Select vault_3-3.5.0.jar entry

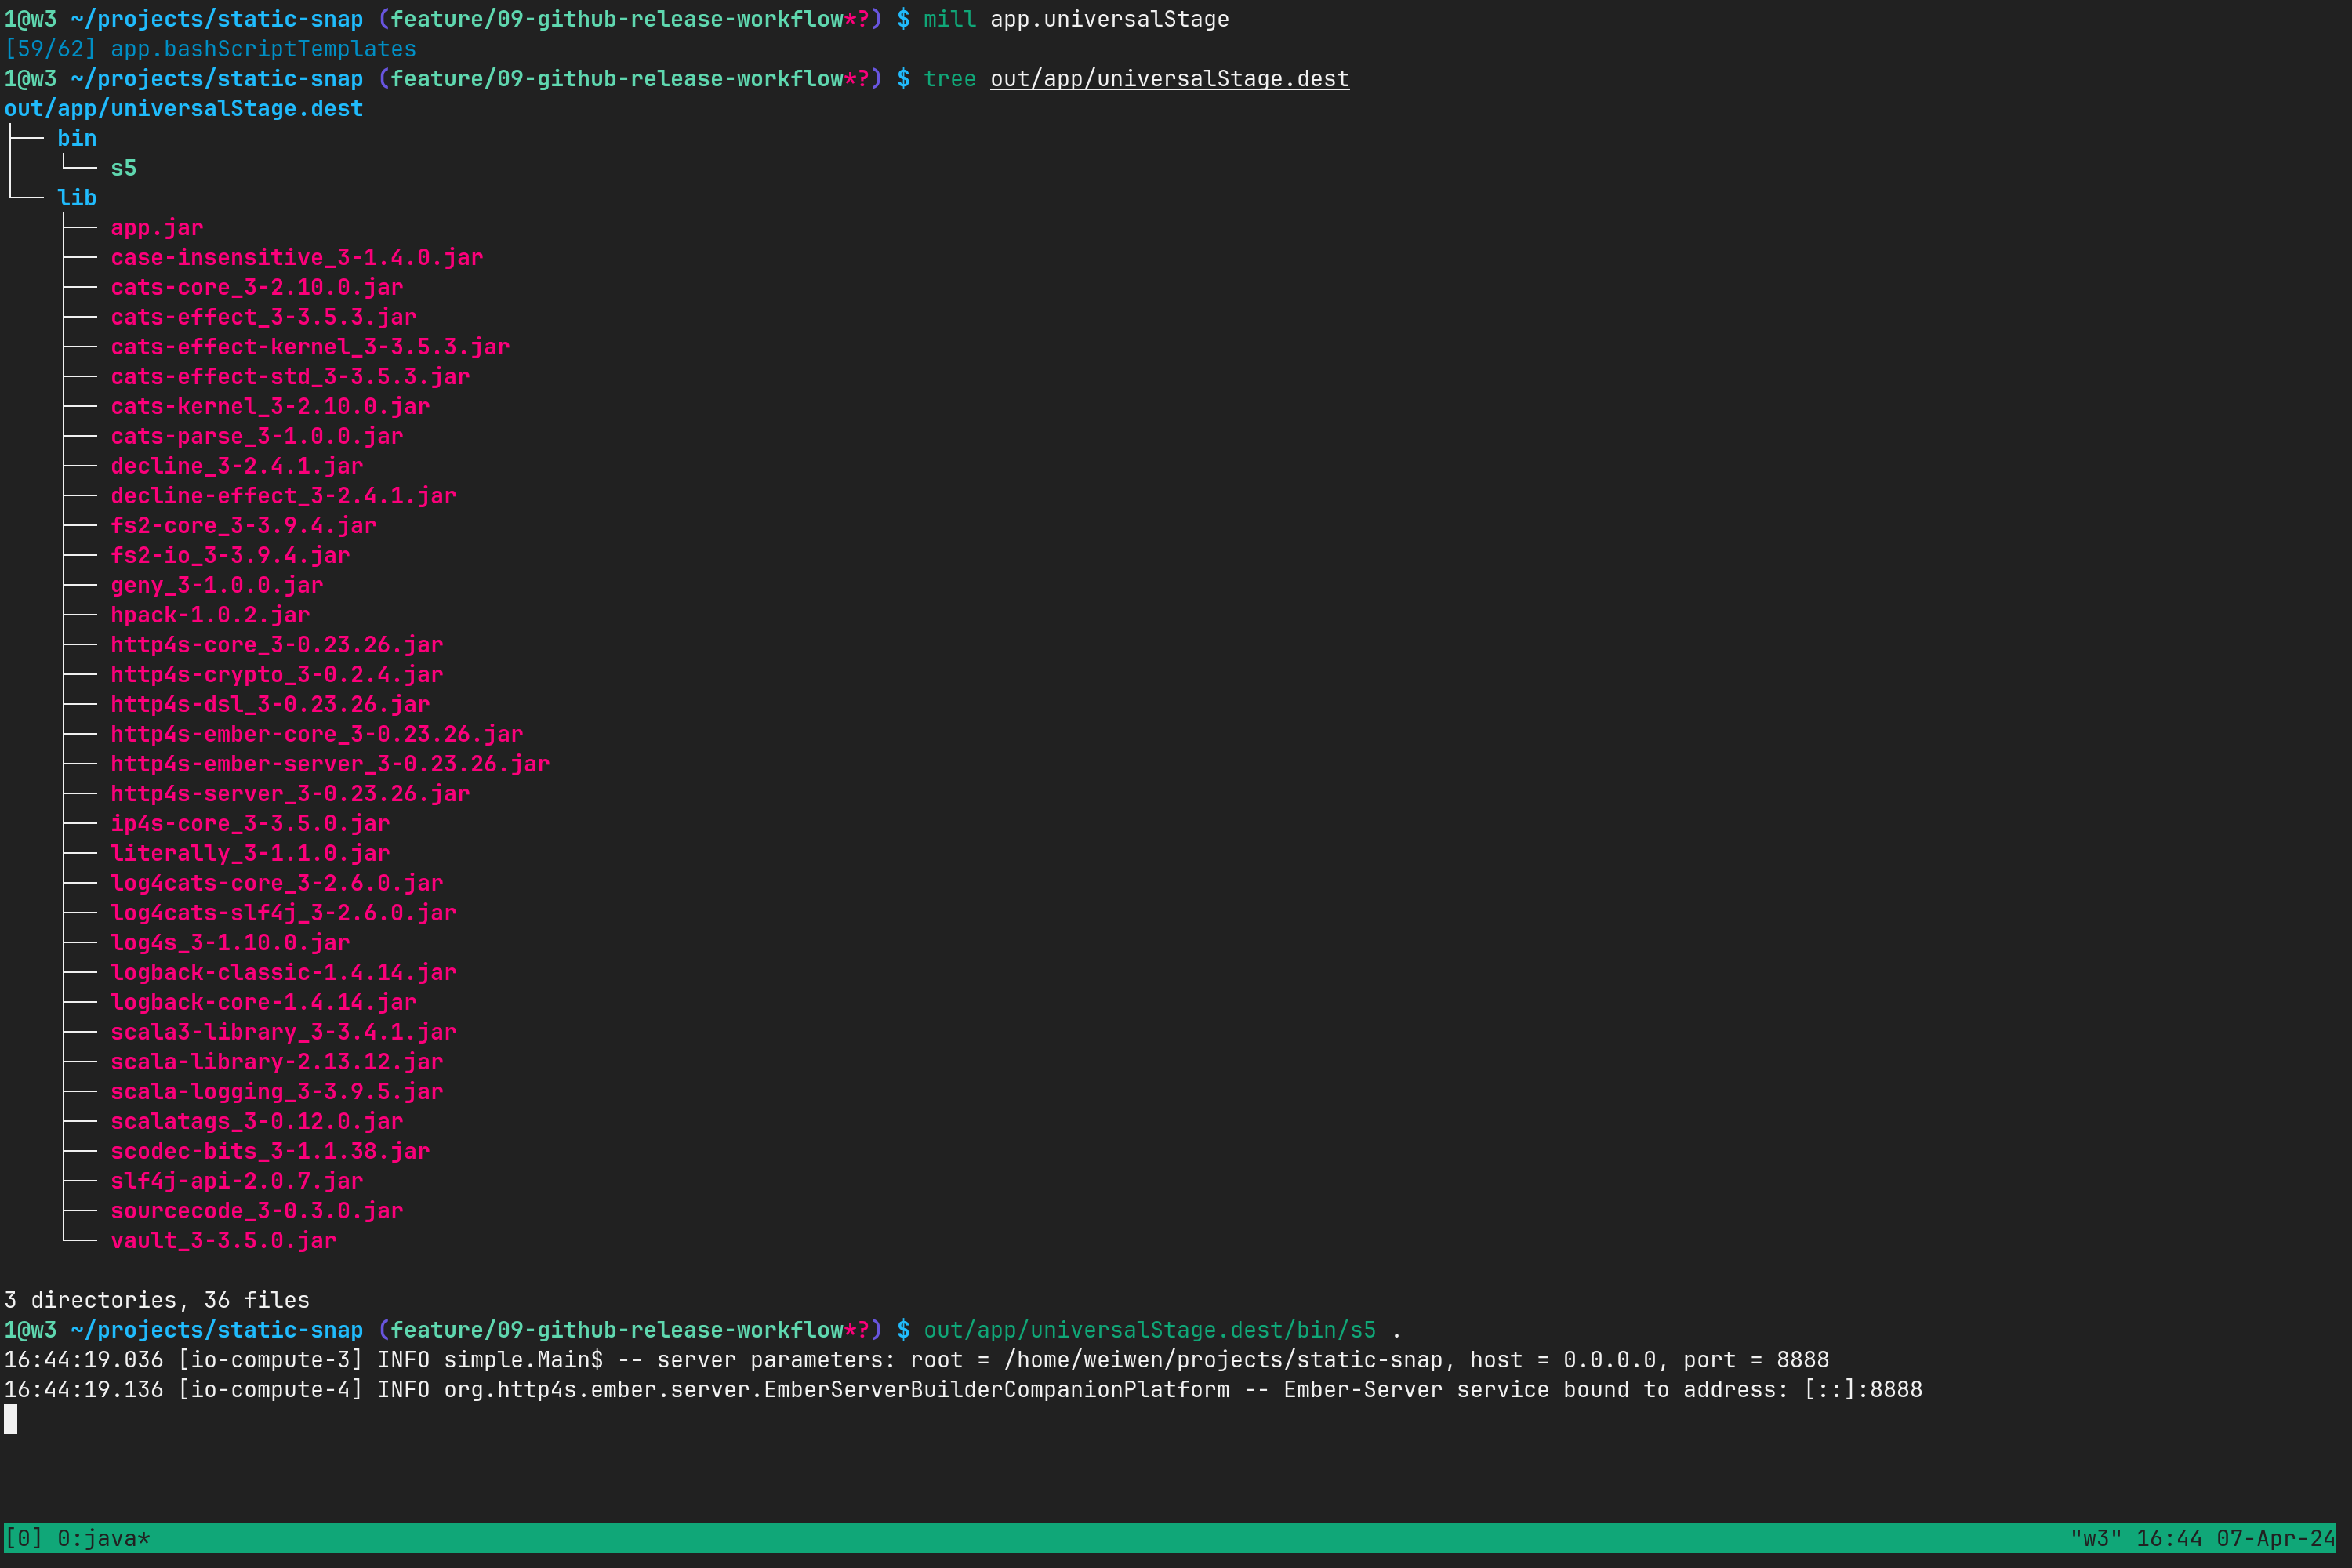click(224, 1241)
